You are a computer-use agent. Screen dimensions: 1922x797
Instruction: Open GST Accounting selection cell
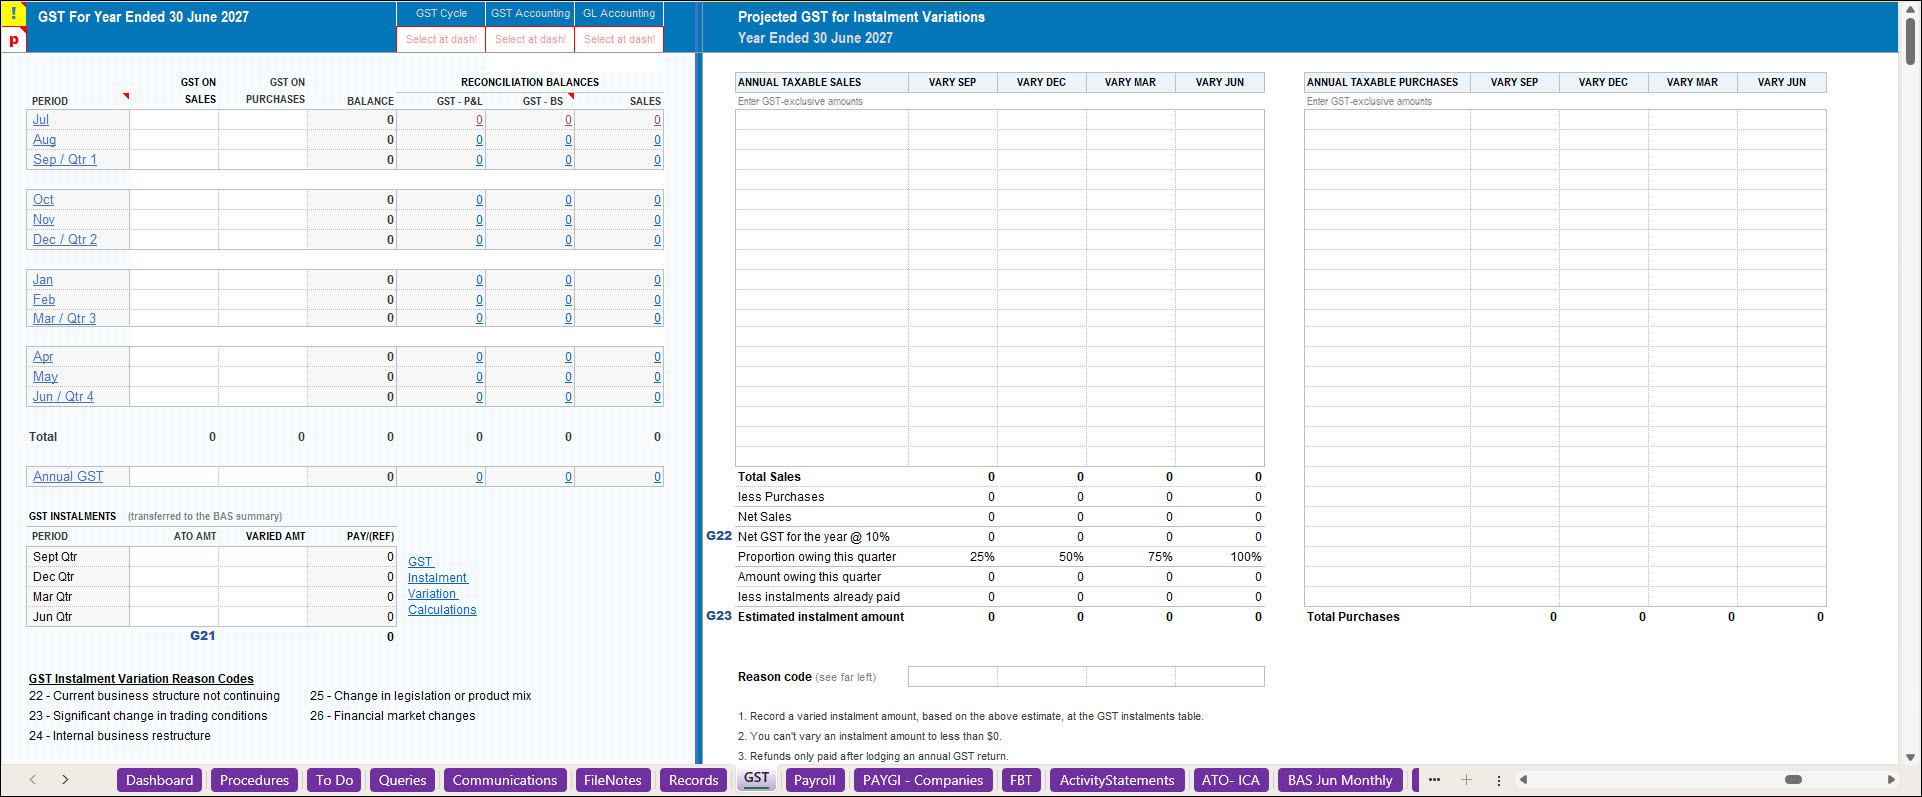(530, 39)
